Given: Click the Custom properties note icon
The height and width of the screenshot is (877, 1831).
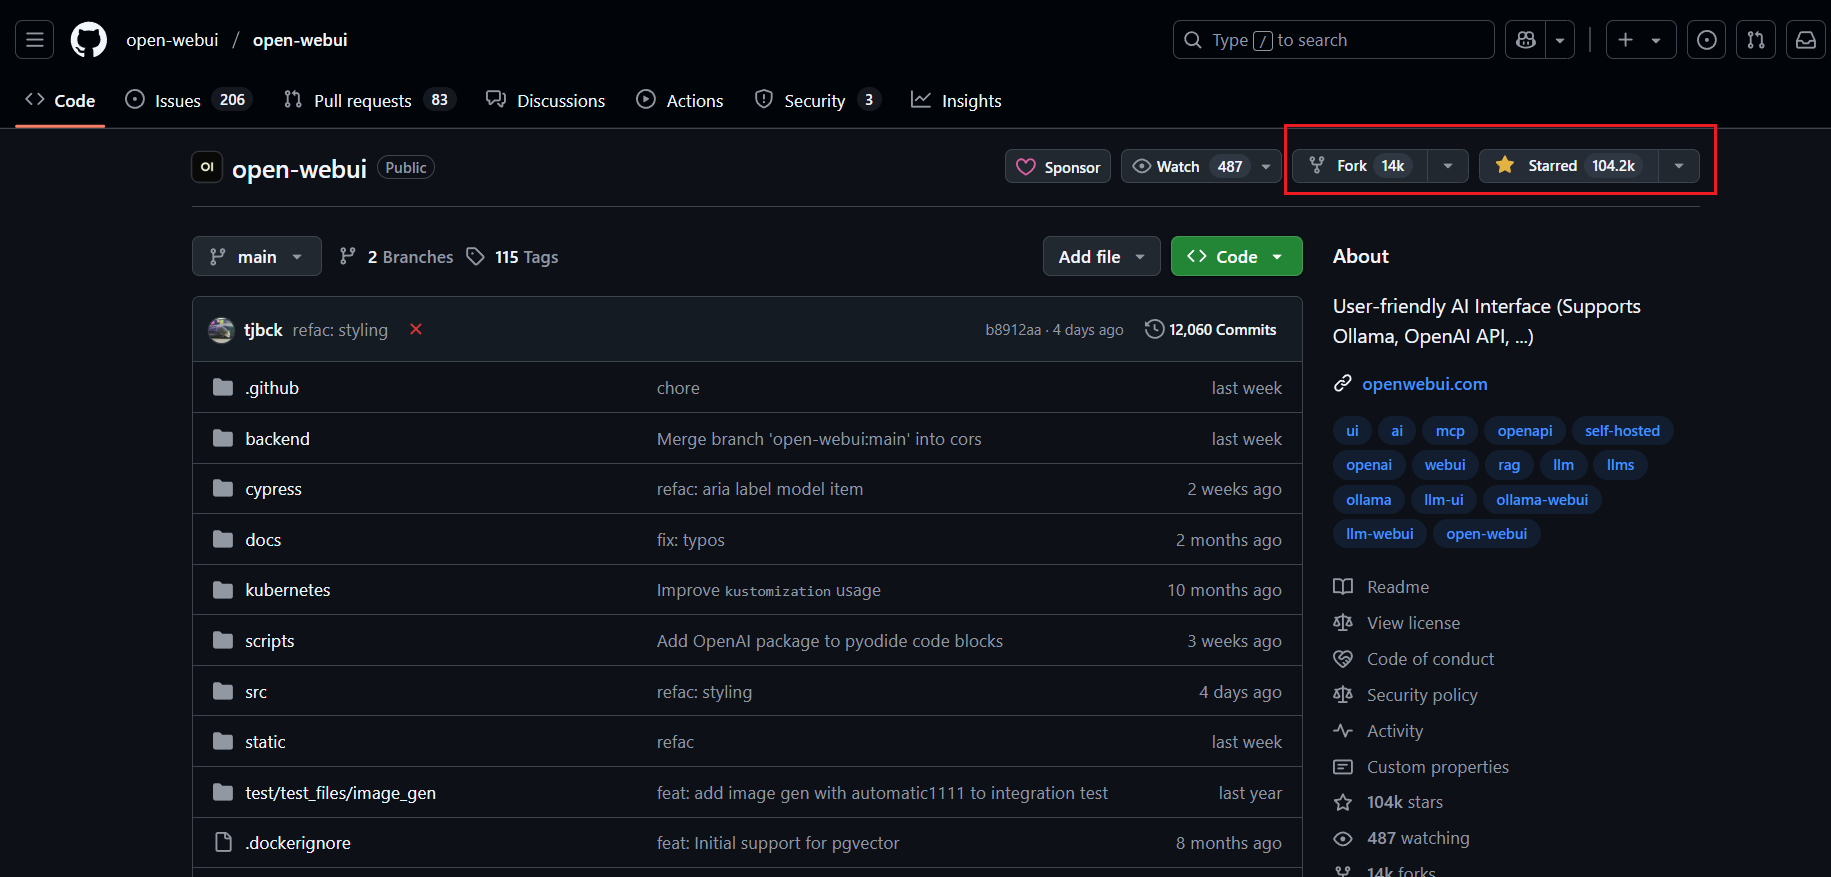Looking at the screenshot, I should click(1343, 767).
